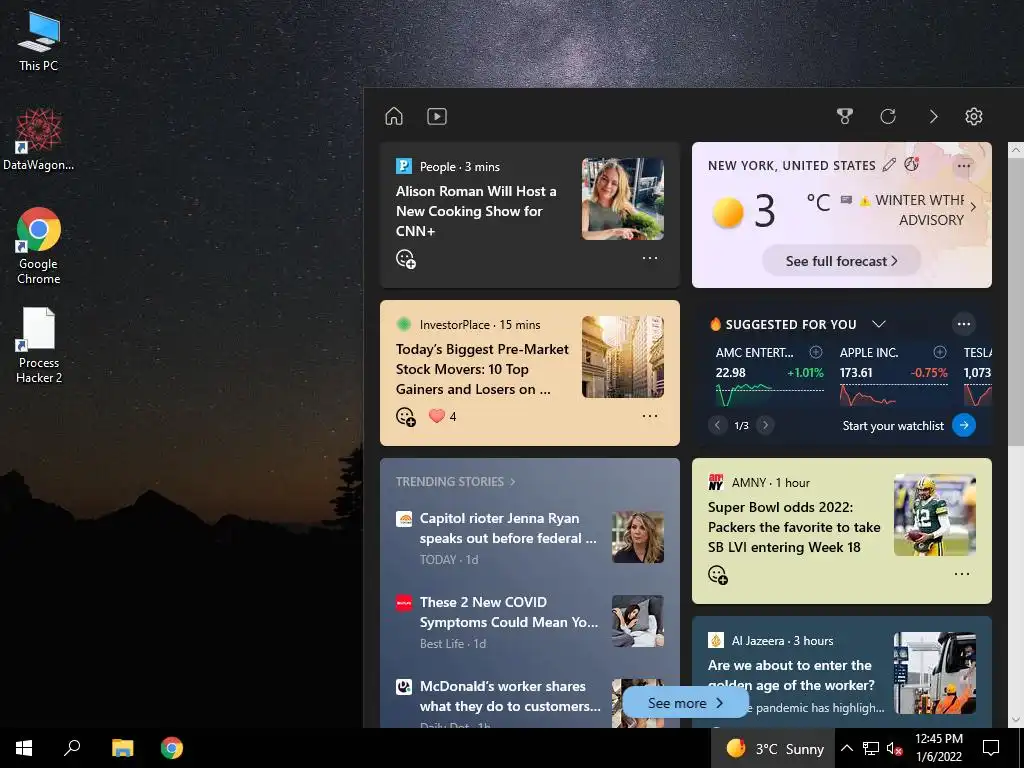Click the blue Start your watchlist arrow
Image resolution: width=1024 pixels, height=768 pixels.
pos(964,425)
